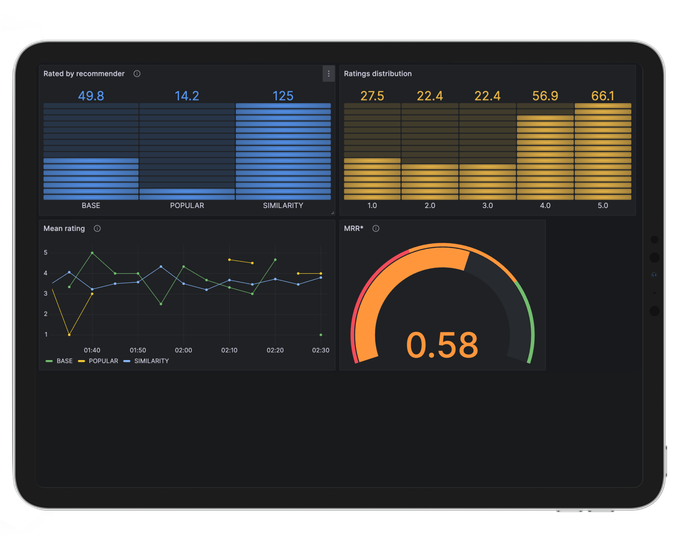The image size is (700, 550).
Task: Click the Mean rating info icon
Action: coord(97,229)
